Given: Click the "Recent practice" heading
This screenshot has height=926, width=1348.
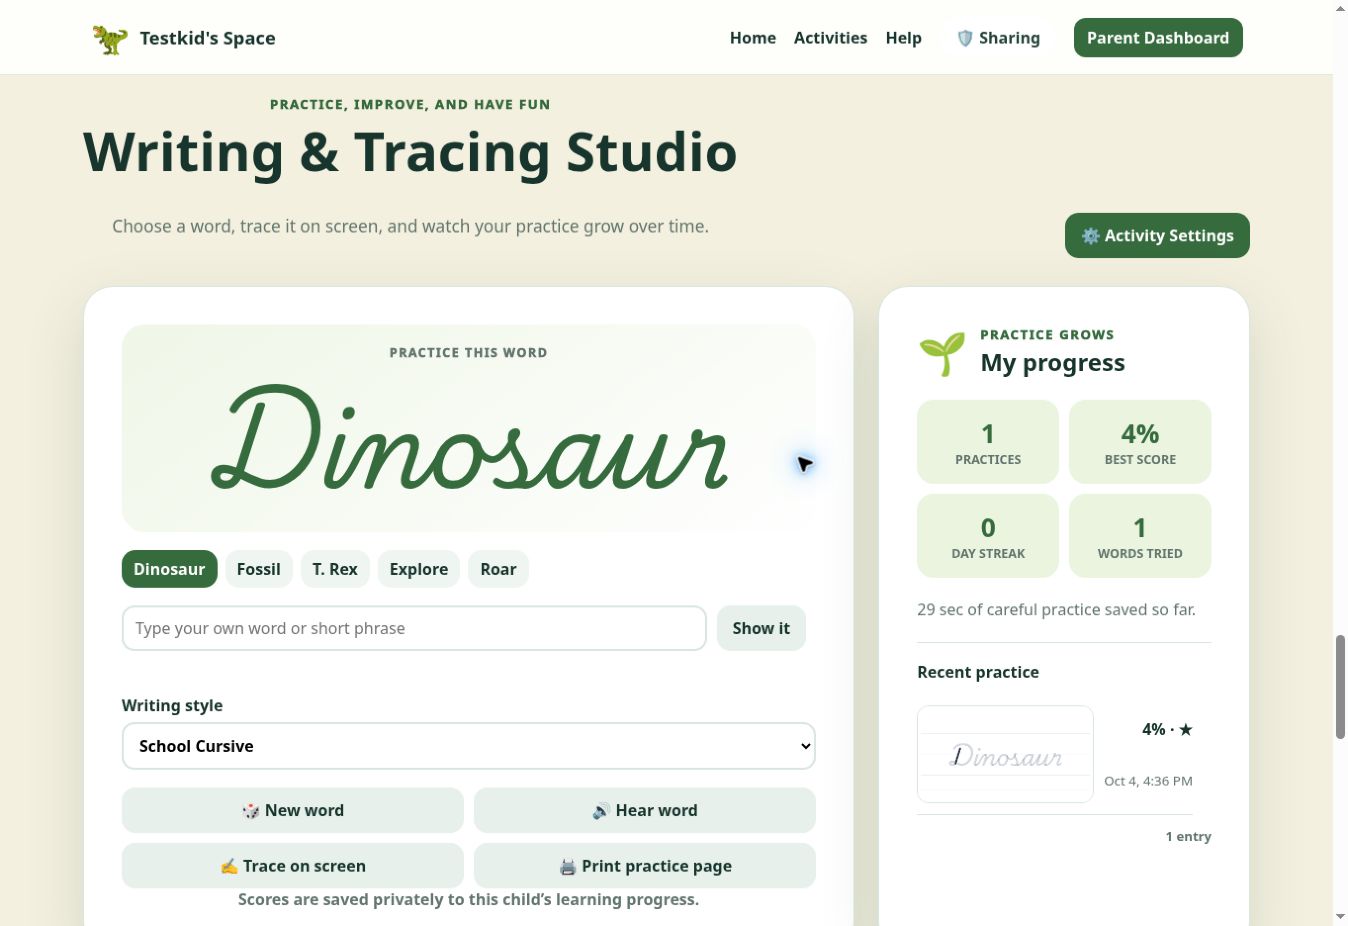Looking at the screenshot, I should [978, 672].
